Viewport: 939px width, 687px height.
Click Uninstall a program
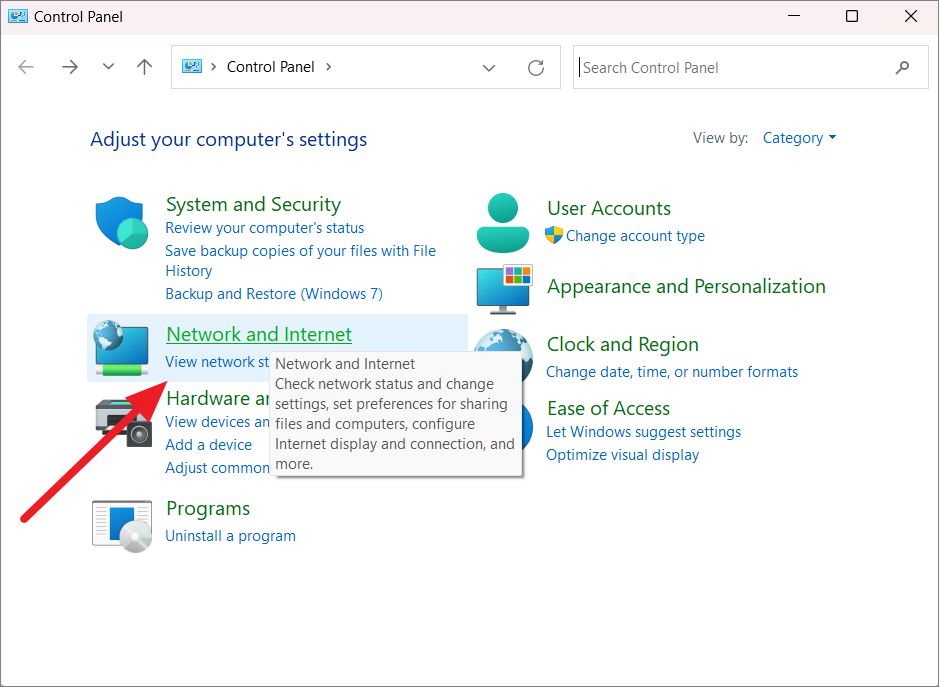(x=231, y=536)
